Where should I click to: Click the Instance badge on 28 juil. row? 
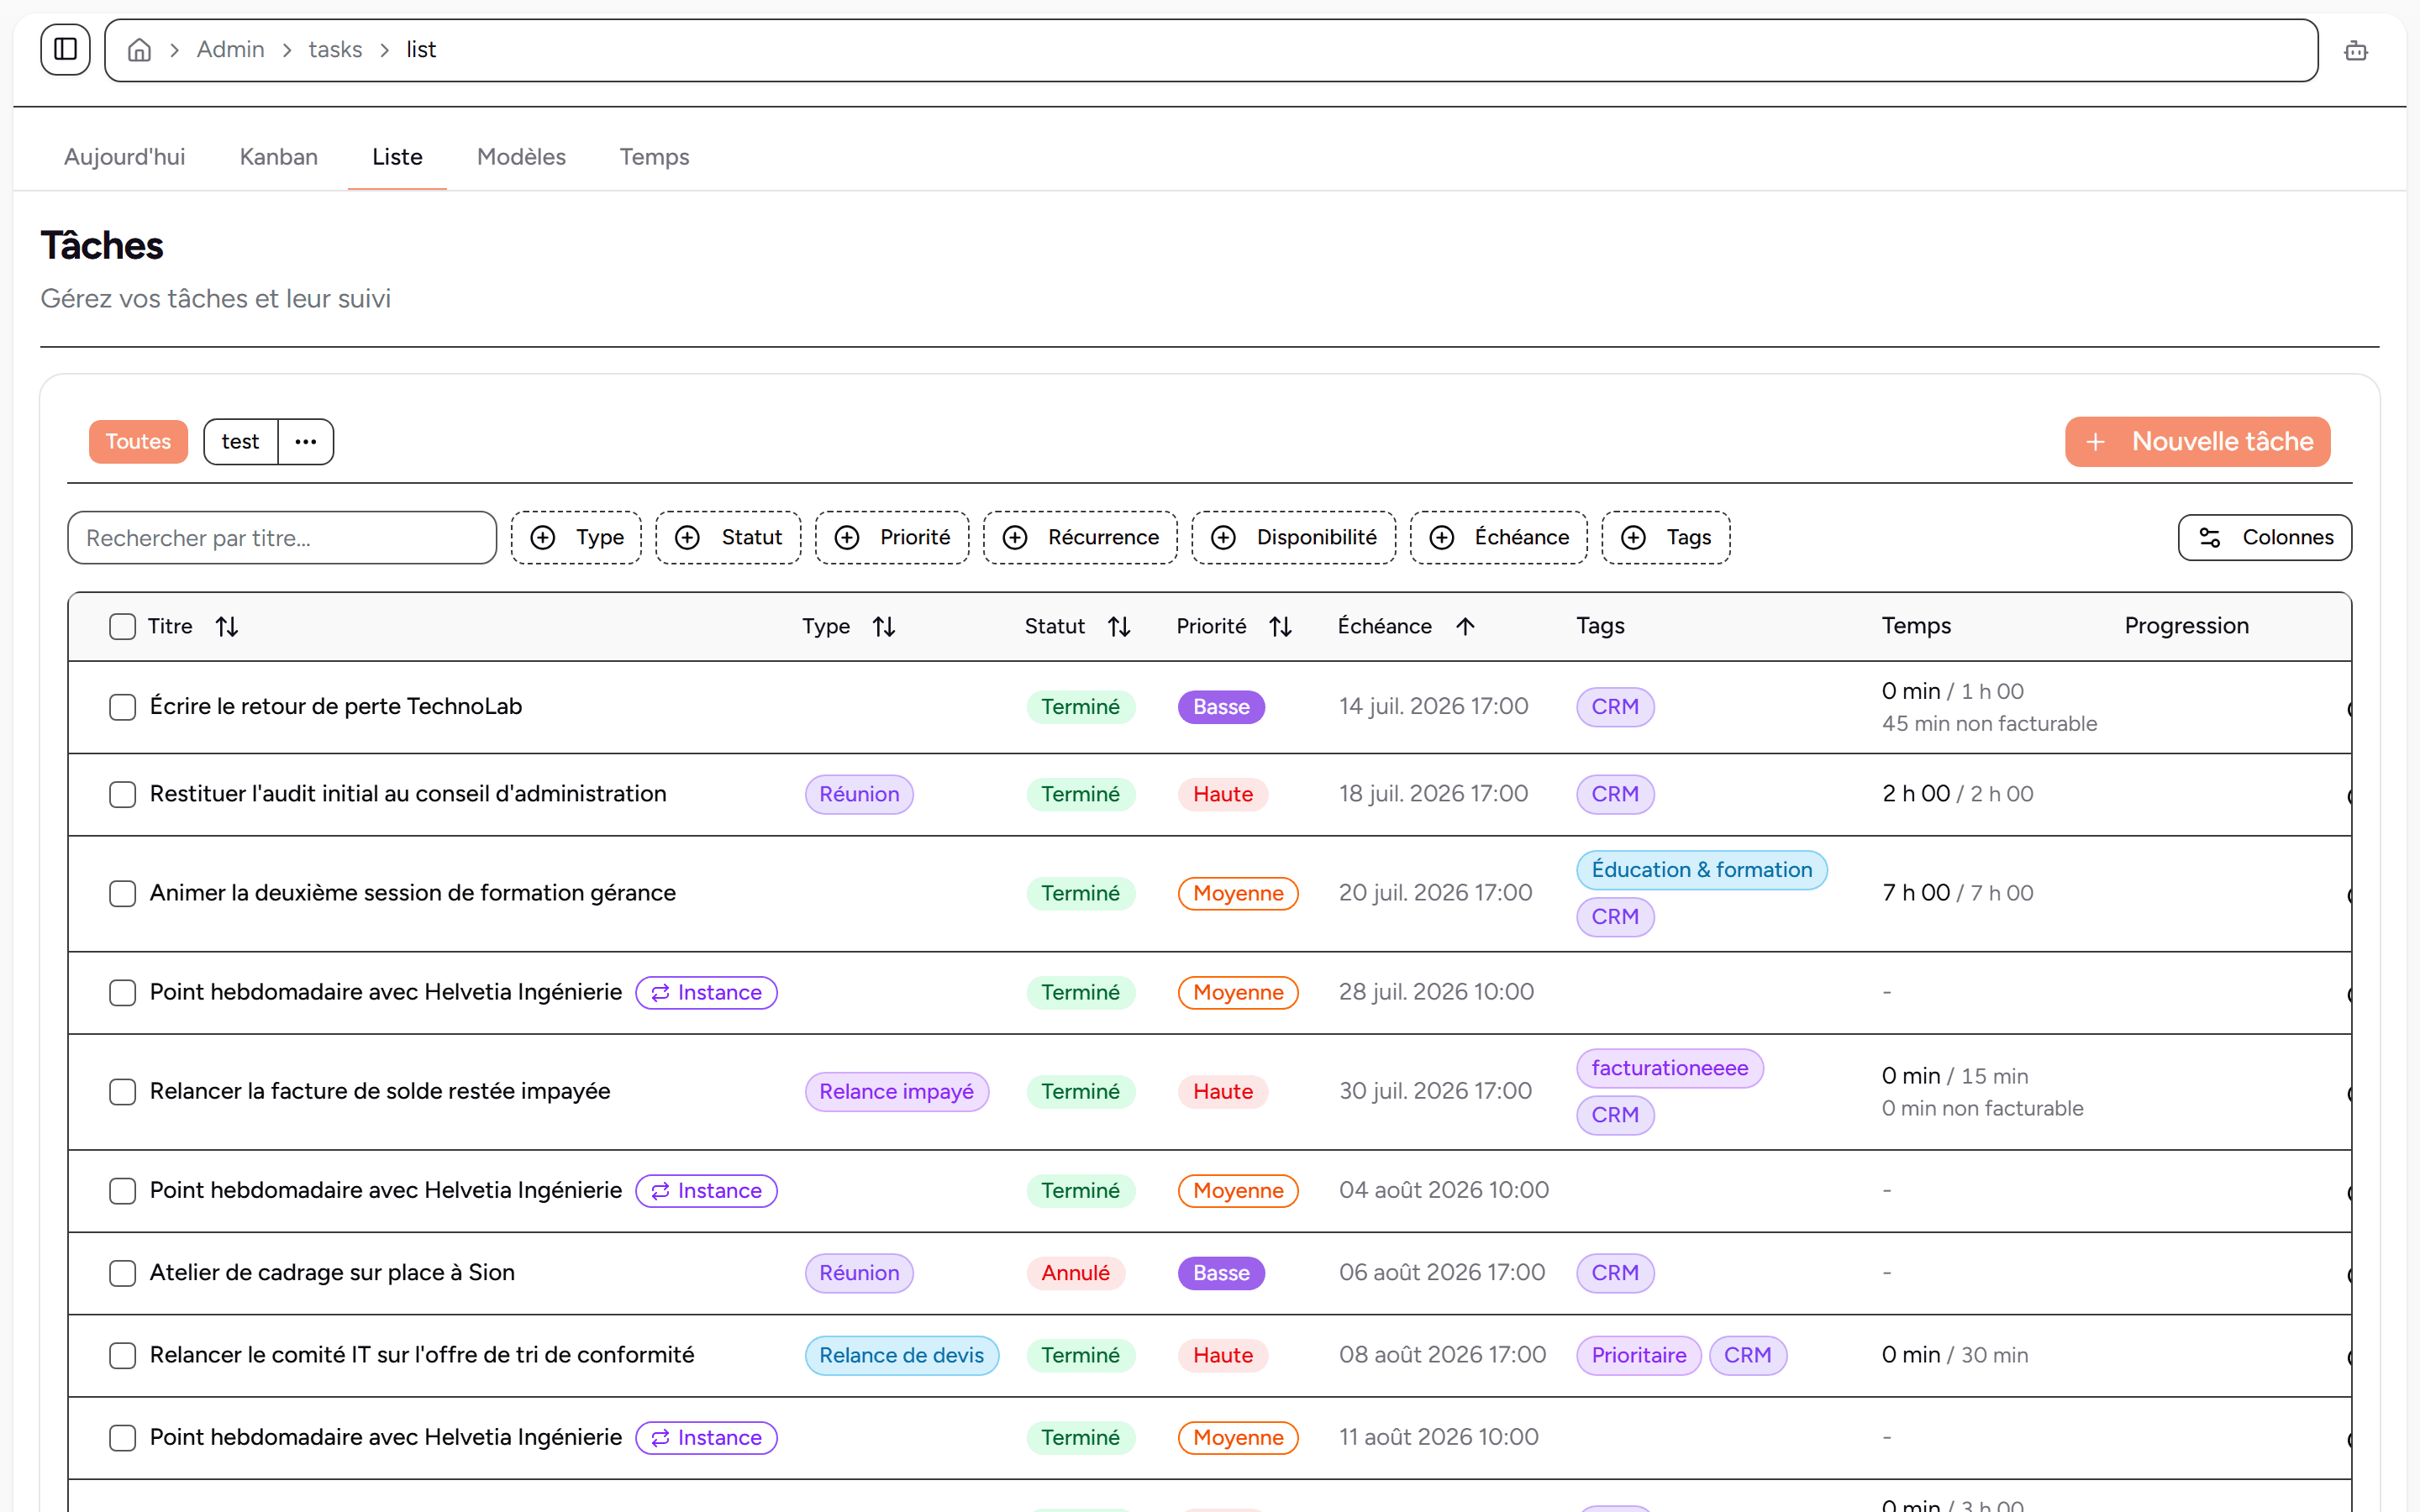pyautogui.click(x=707, y=993)
